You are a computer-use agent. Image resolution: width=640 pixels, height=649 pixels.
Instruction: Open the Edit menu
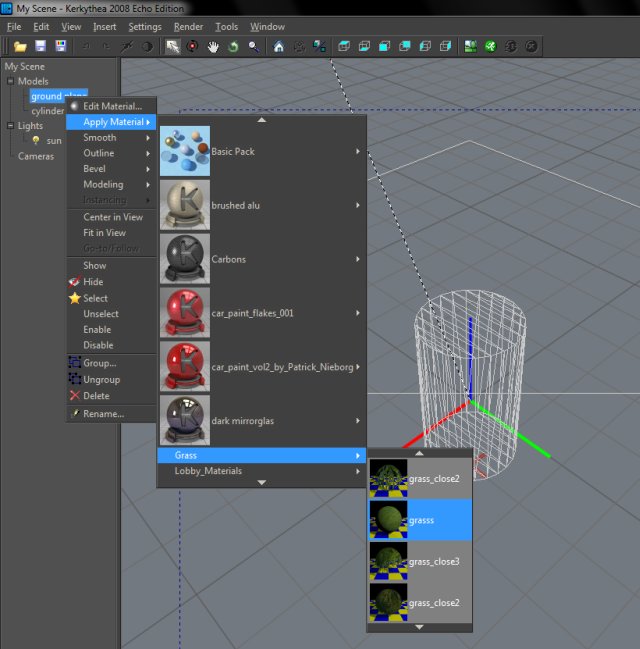pos(41,27)
